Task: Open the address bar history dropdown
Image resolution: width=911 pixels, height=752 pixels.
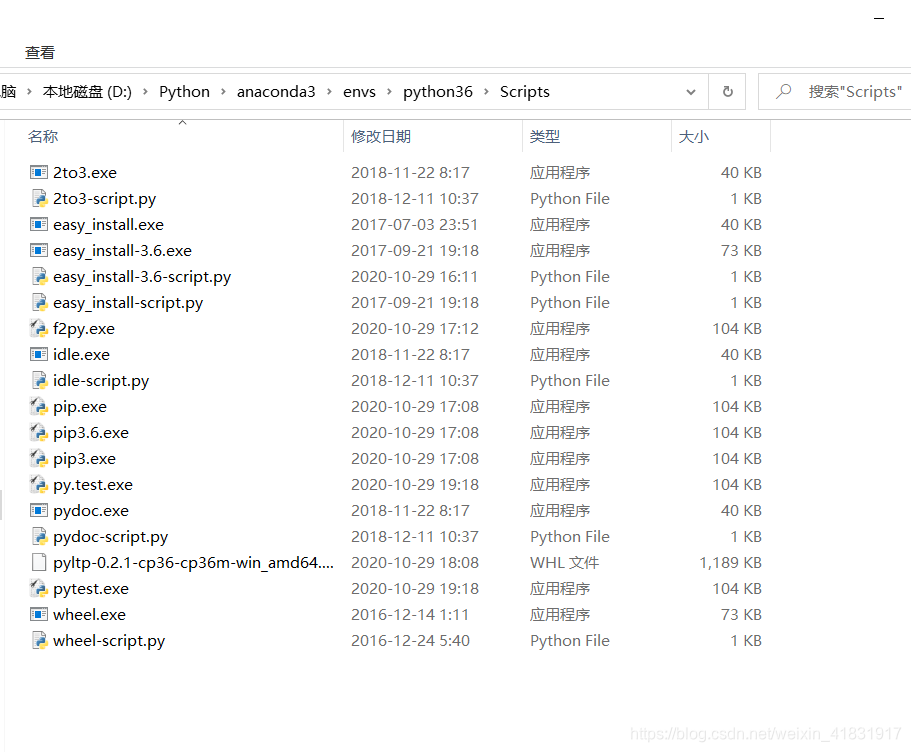Action: 691,92
